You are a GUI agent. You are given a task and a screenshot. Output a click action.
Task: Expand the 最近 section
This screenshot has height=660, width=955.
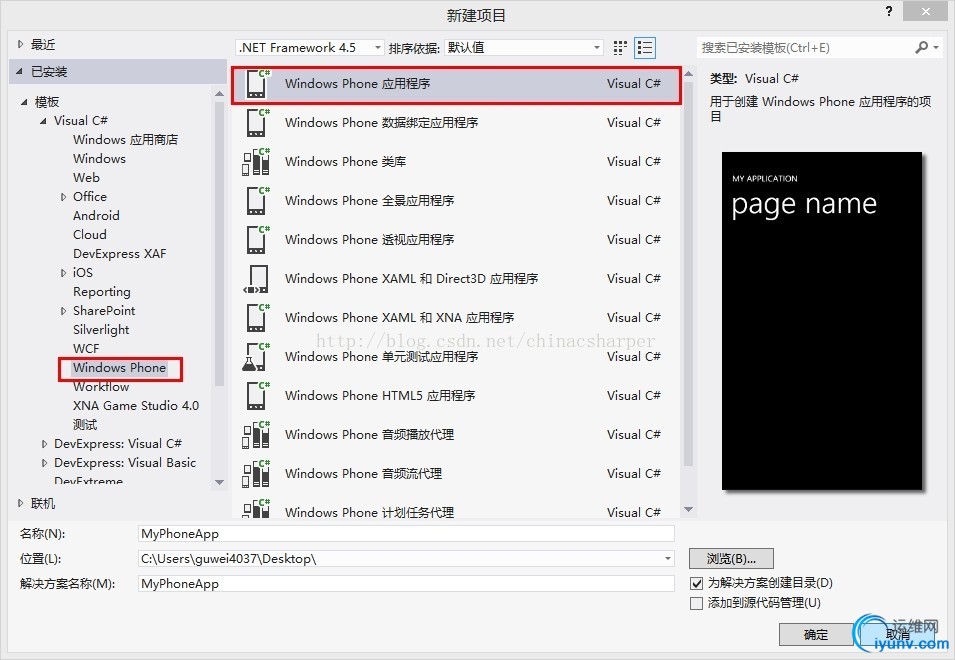tap(21, 44)
